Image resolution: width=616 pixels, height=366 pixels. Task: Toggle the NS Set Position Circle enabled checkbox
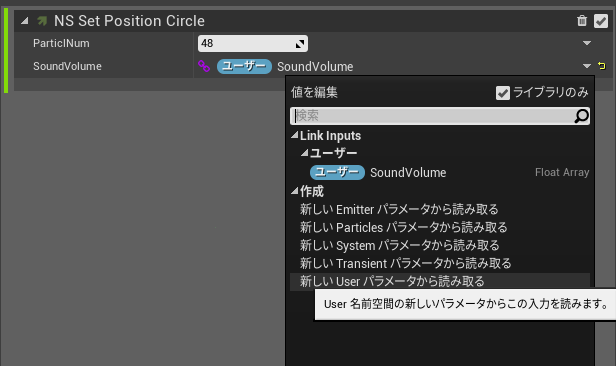pos(601,21)
